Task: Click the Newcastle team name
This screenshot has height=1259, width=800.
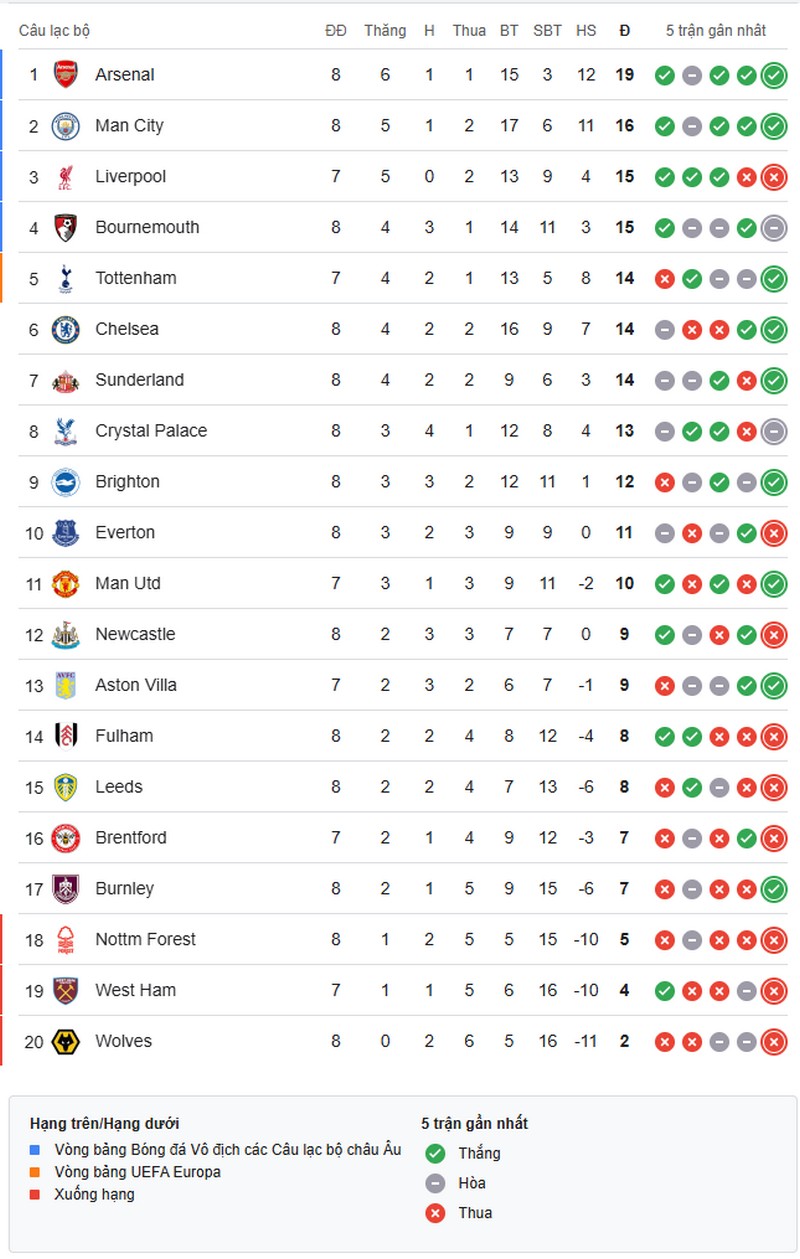Action: (x=135, y=634)
